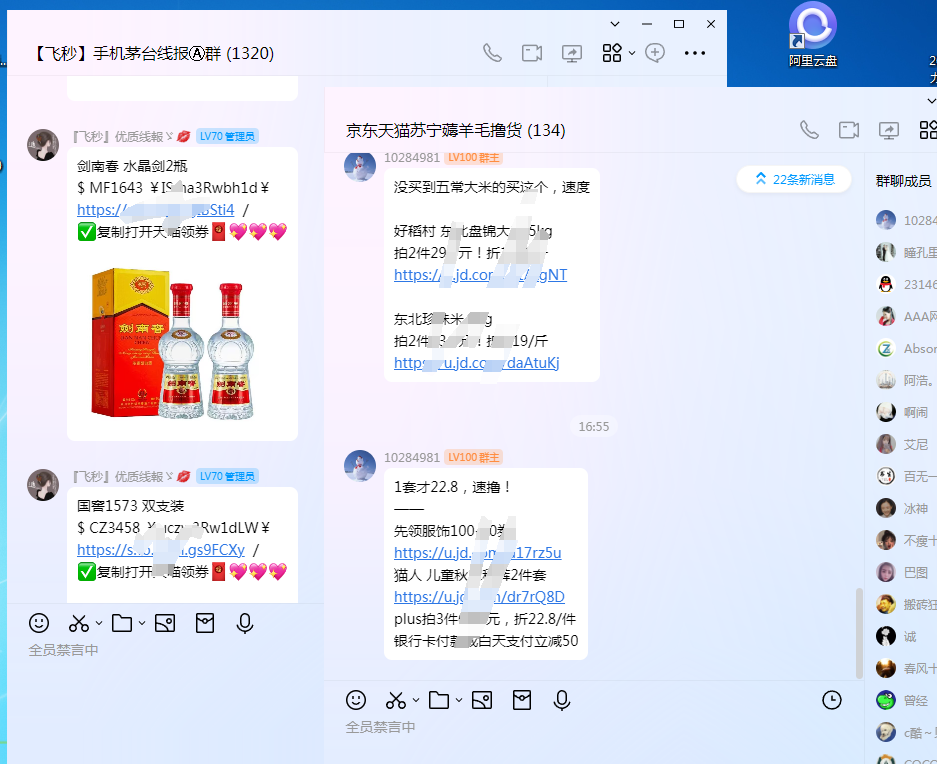Click the 群聊成员 members panel header
The width and height of the screenshot is (937, 764).
[x=904, y=180]
